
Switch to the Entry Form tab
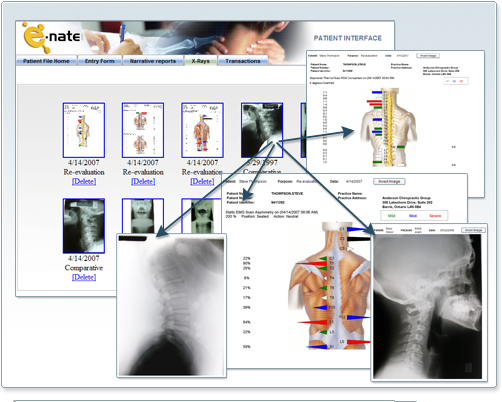(x=100, y=61)
